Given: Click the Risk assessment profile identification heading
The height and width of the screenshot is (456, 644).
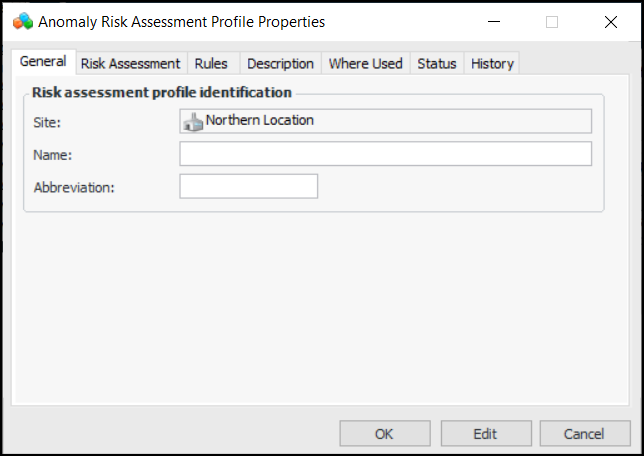Looking at the screenshot, I should tap(162, 92).
